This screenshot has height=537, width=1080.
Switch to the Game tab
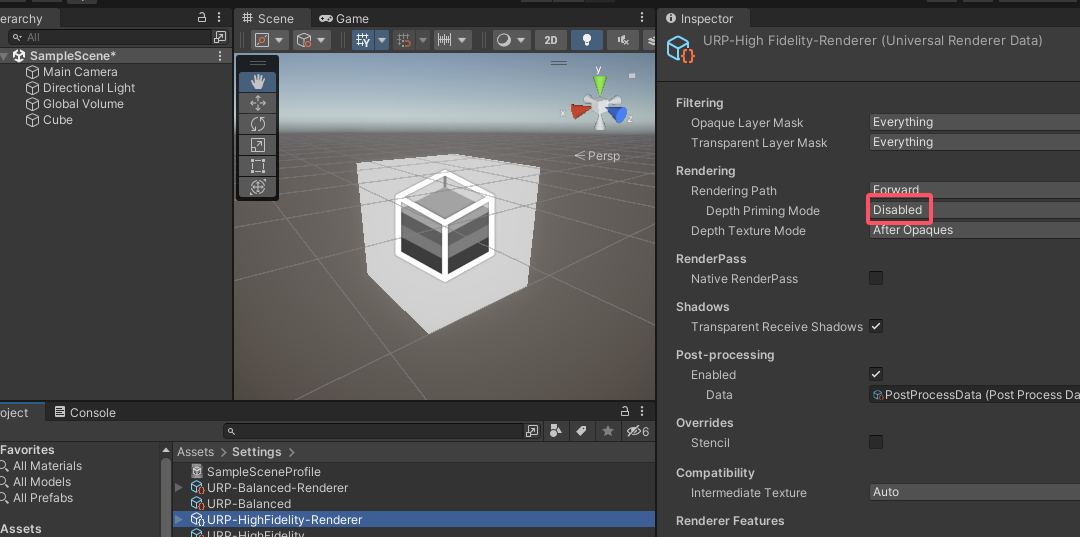click(x=344, y=18)
